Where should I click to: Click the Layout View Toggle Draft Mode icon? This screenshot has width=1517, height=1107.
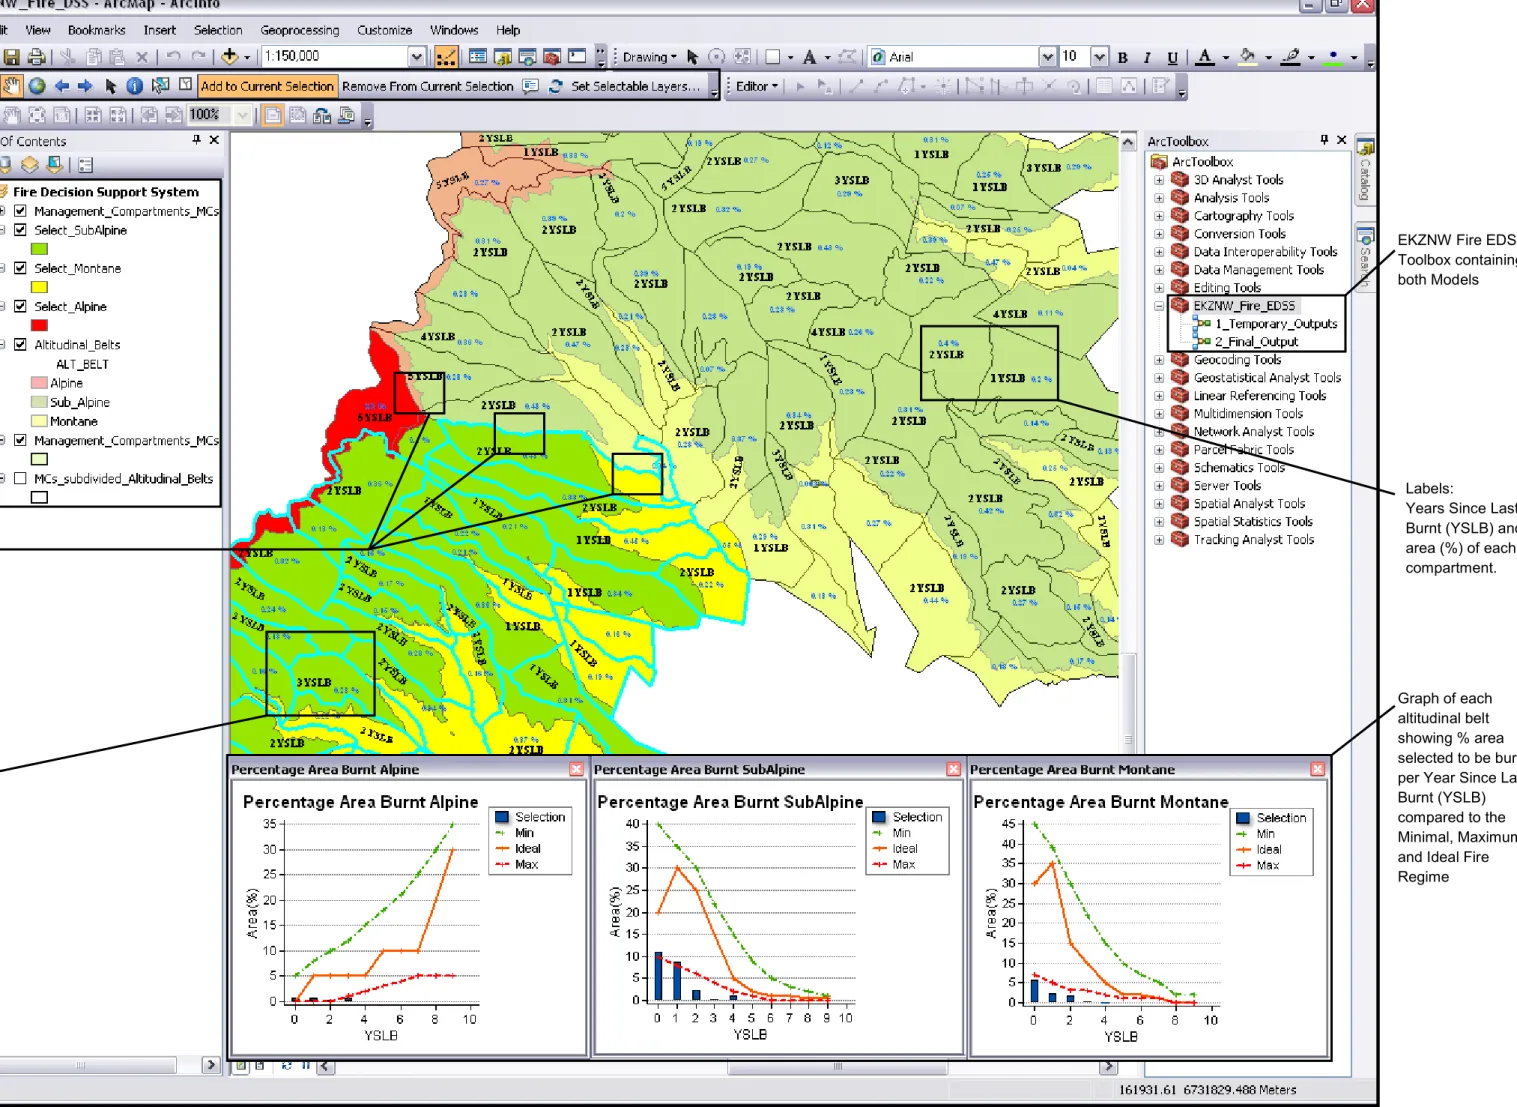(x=273, y=116)
